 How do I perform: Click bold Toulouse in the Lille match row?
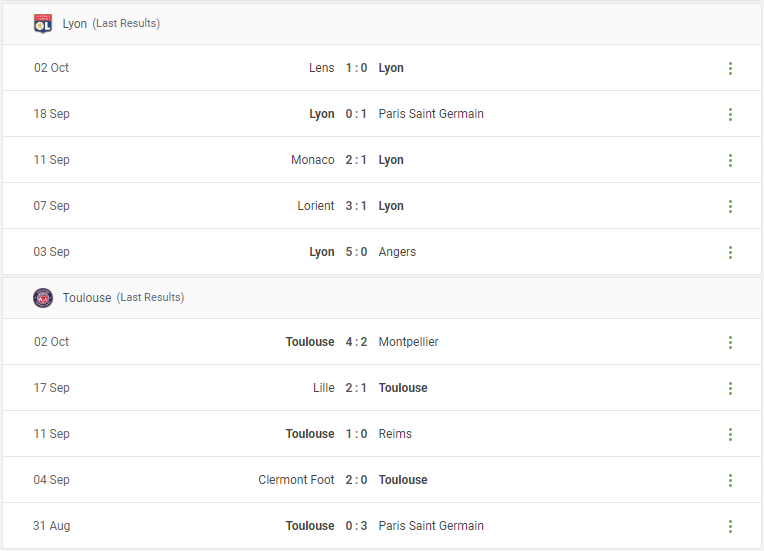pos(403,388)
